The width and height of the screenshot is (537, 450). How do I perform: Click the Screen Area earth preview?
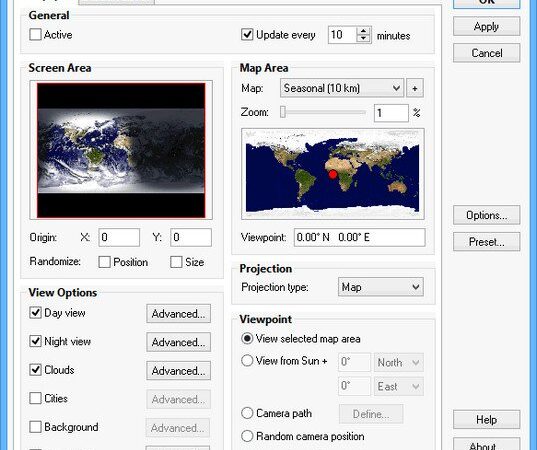point(121,150)
